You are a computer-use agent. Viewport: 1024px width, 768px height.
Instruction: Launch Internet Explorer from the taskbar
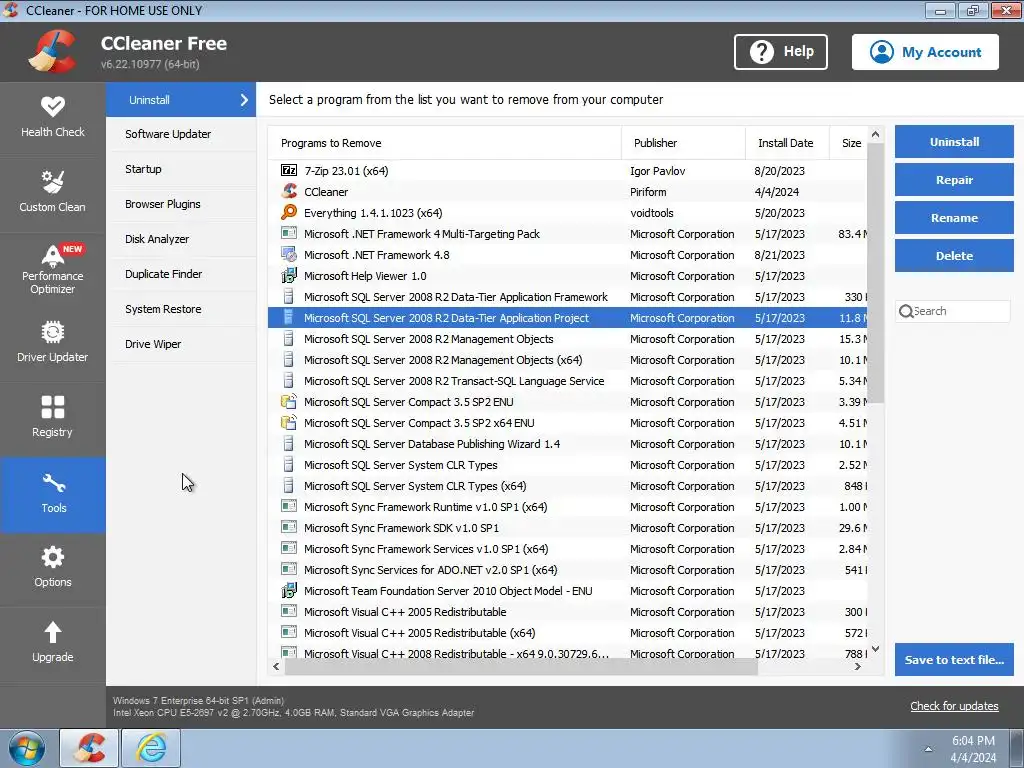coord(151,748)
